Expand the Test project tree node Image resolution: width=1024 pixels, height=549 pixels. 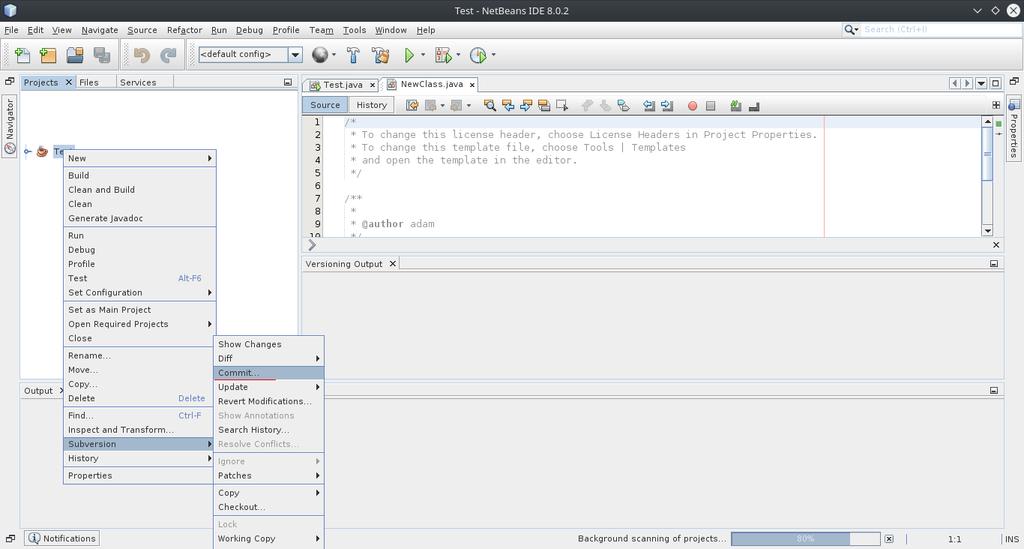27,151
